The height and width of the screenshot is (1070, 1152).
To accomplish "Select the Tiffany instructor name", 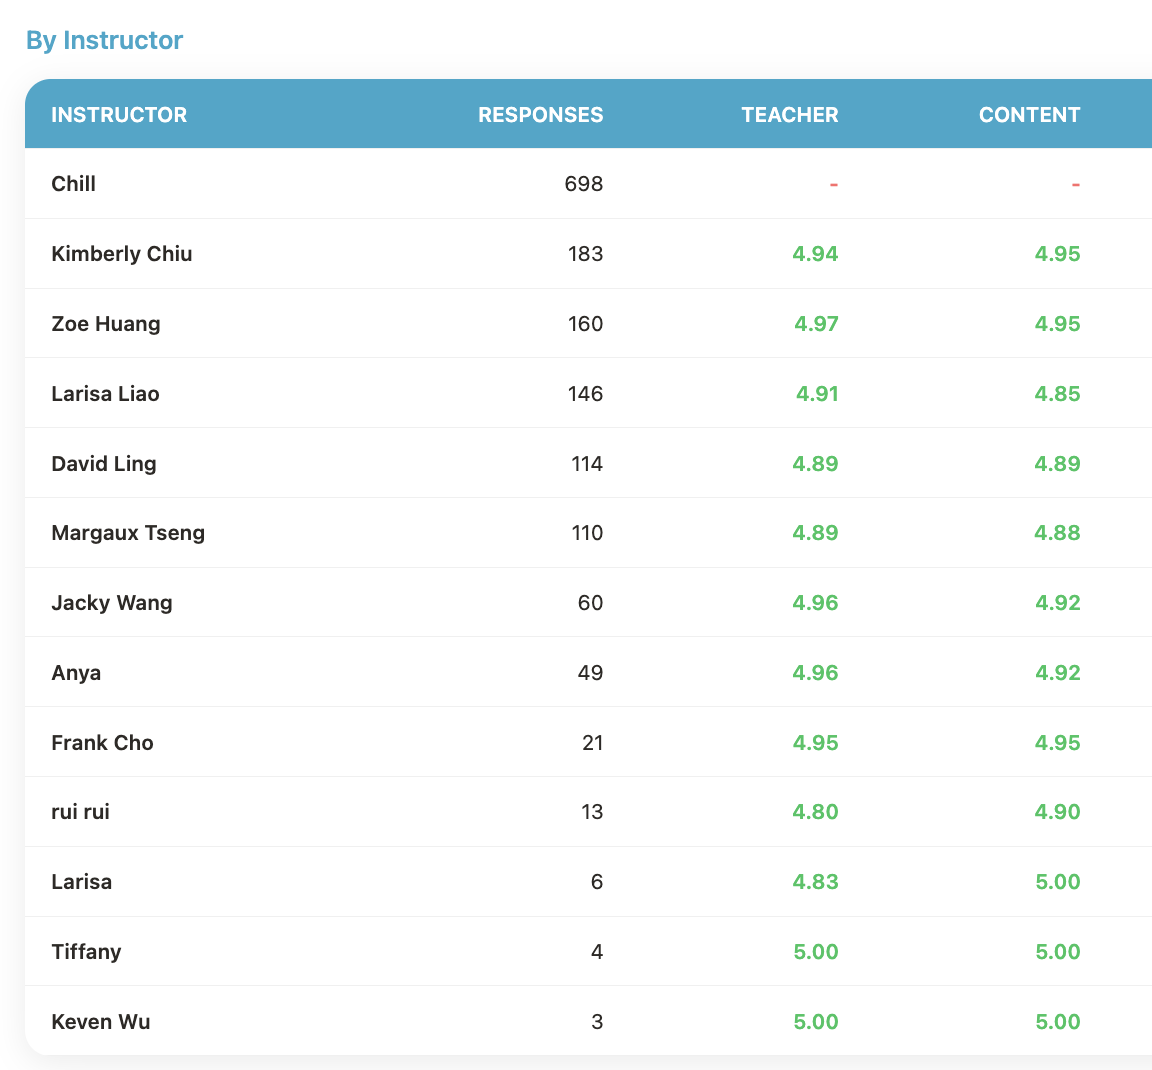I will pyautogui.click(x=86, y=952).
